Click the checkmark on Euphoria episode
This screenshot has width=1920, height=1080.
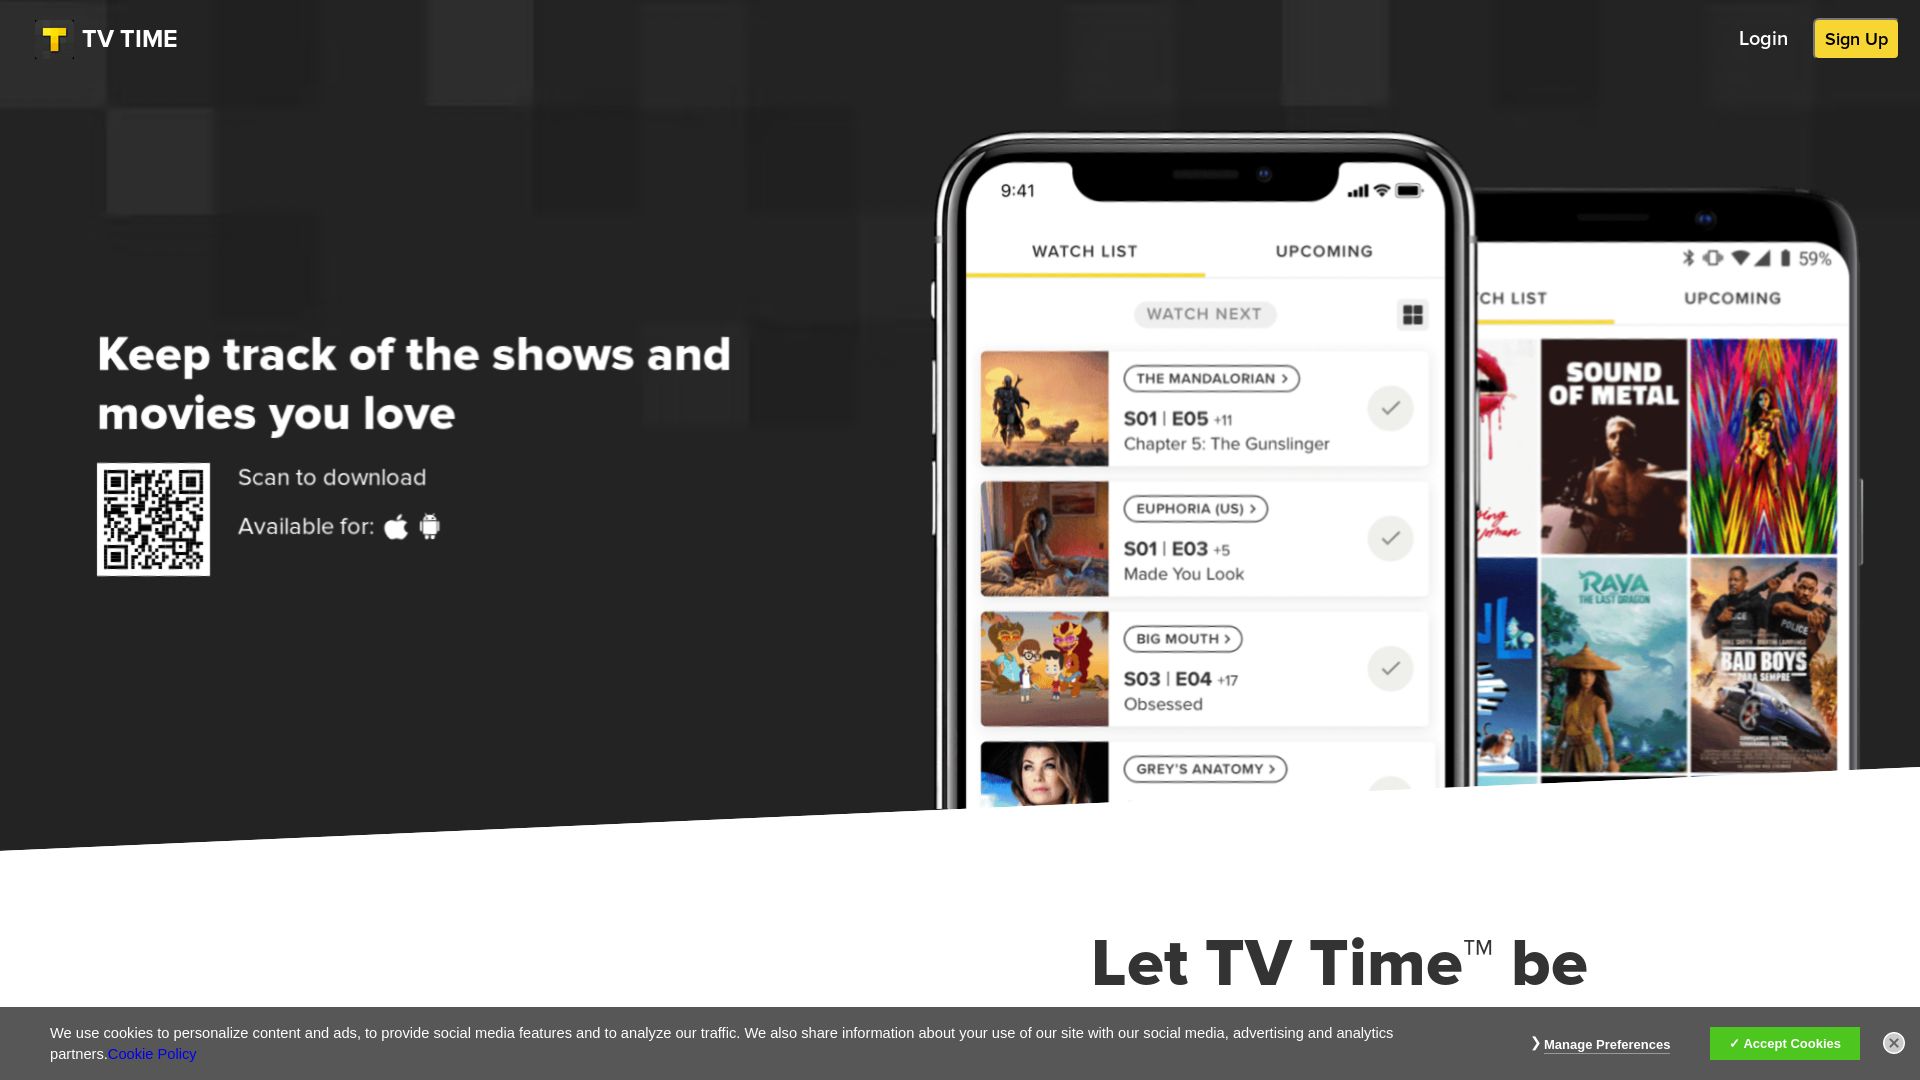[1391, 538]
